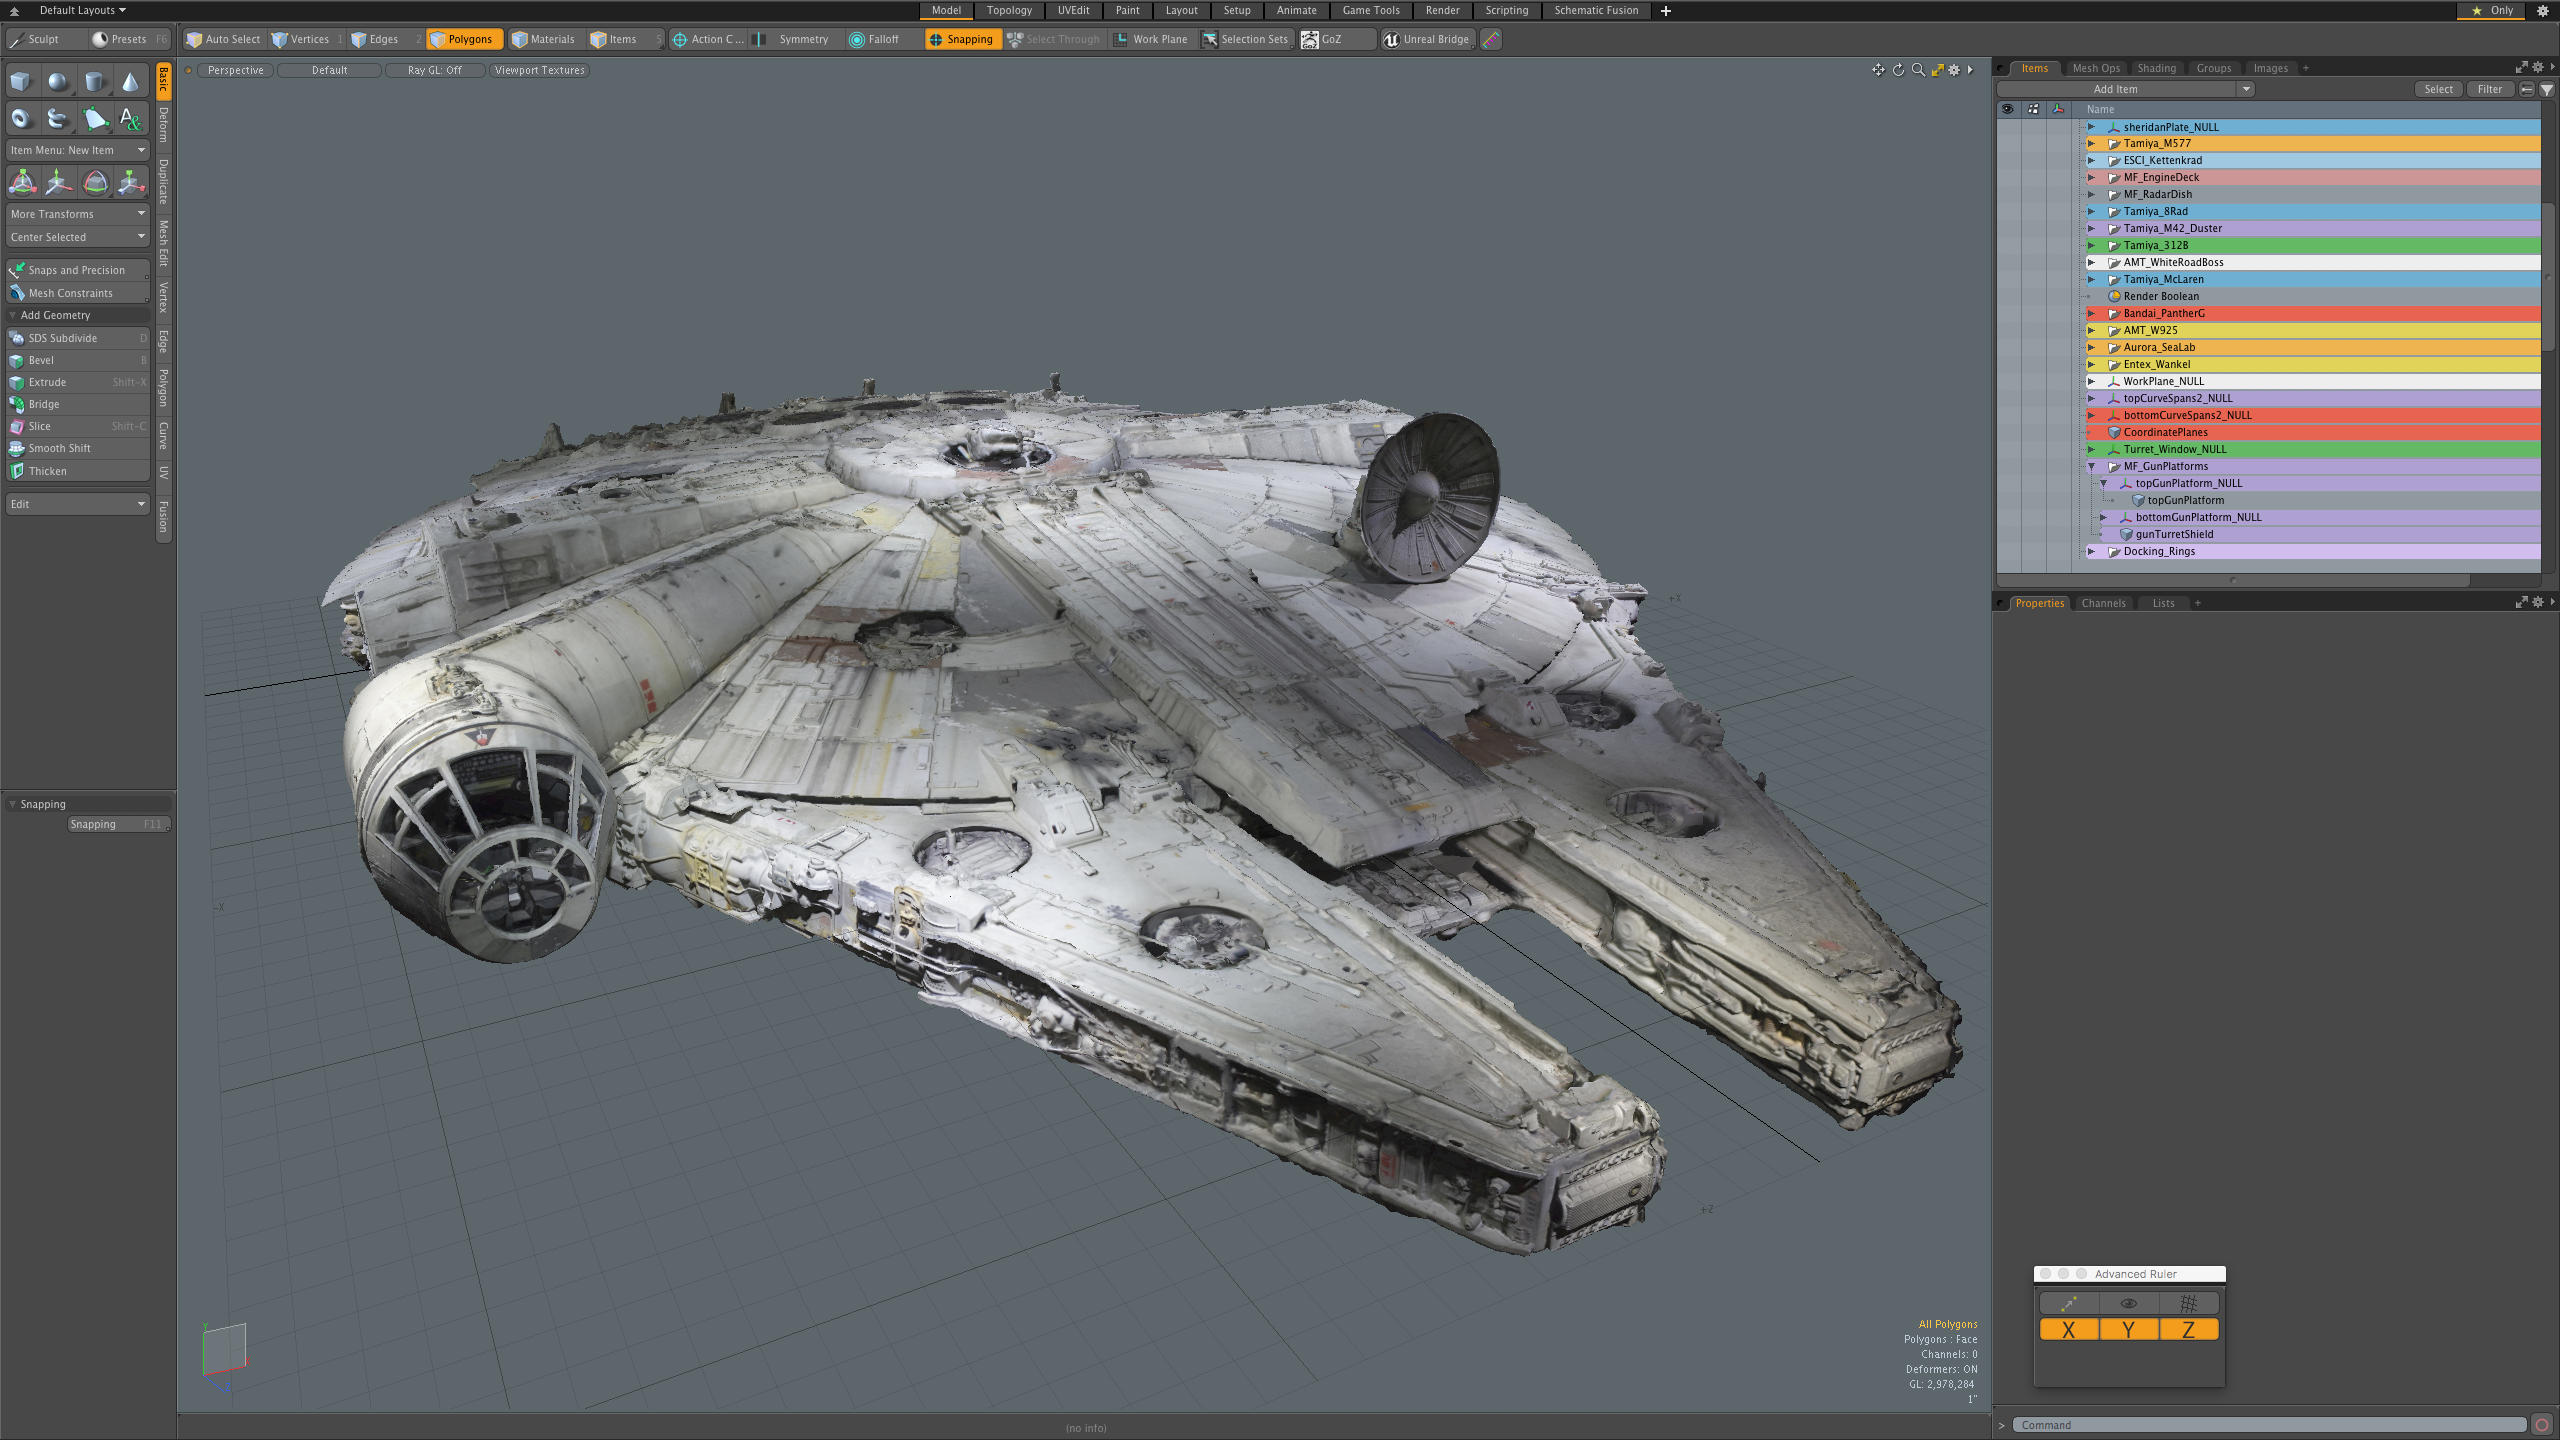The width and height of the screenshot is (2560, 1440).
Task: Click viewport rotate icon
Action: click(x=1898, y=70)
